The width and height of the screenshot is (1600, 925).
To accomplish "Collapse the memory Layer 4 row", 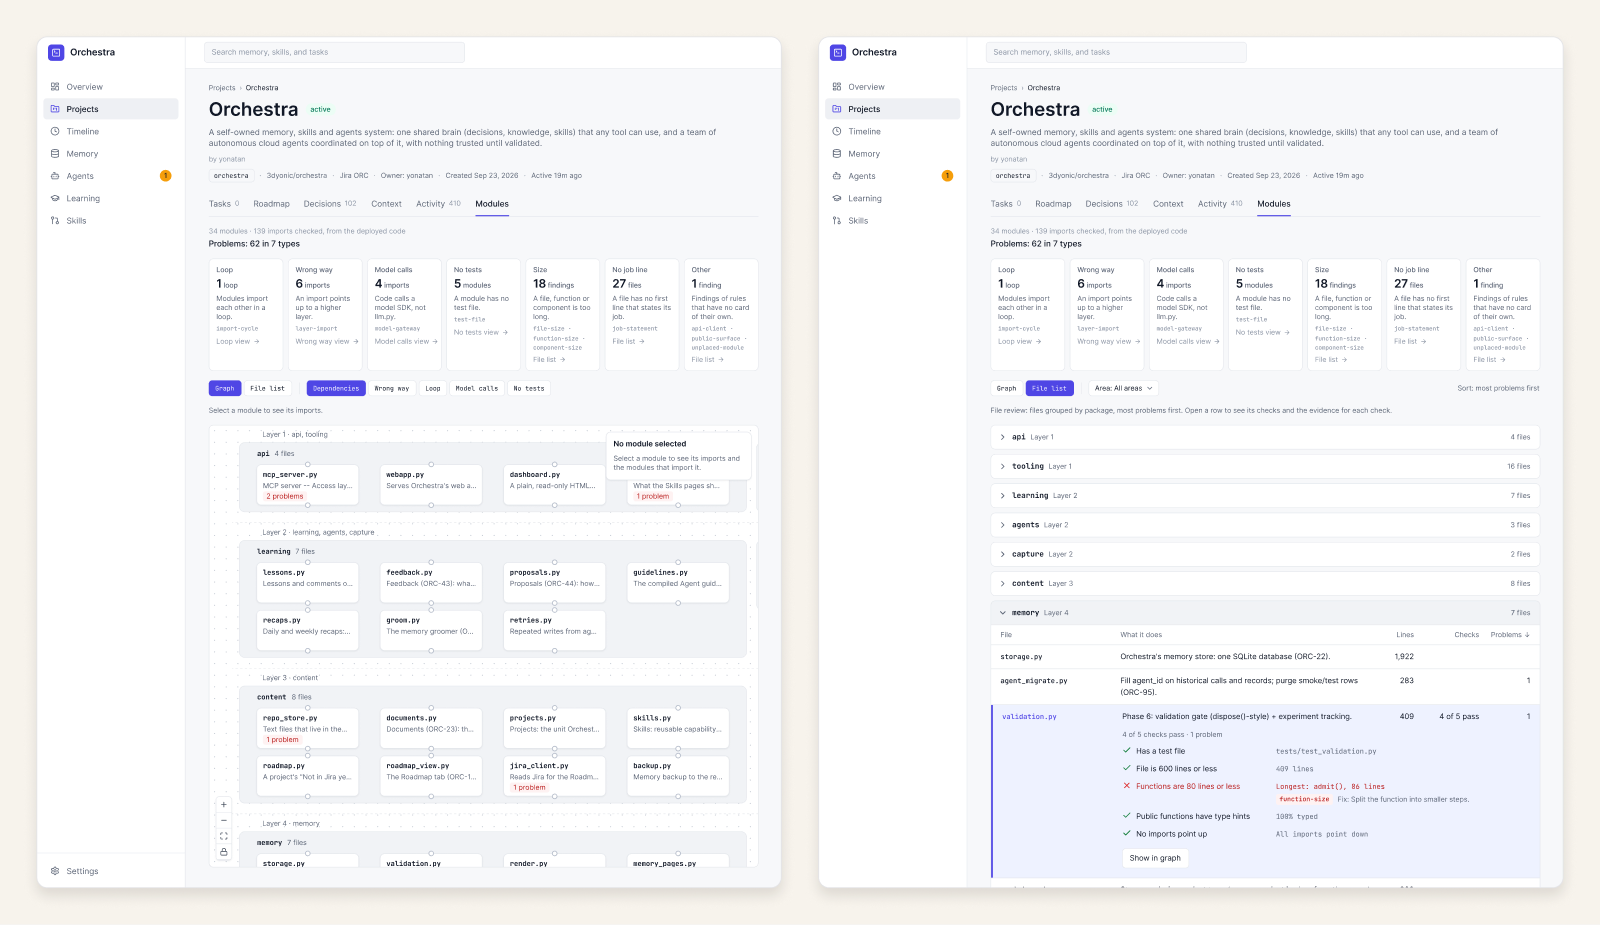I will (1265, 612).
